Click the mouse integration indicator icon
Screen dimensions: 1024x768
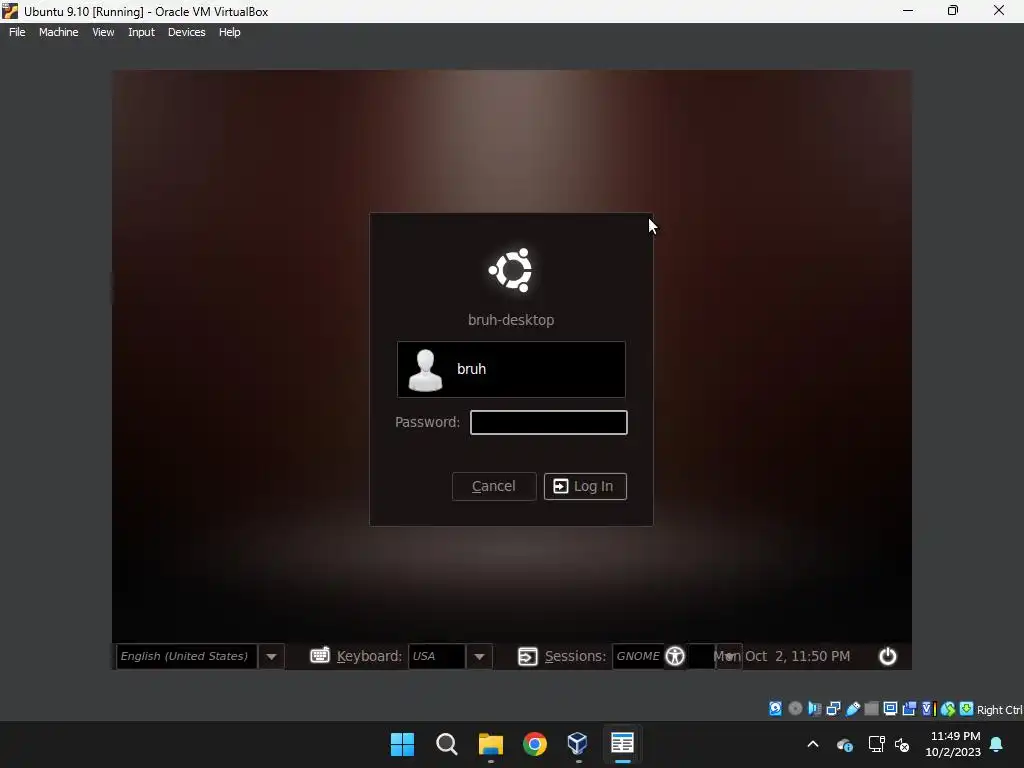pos(948,709)
